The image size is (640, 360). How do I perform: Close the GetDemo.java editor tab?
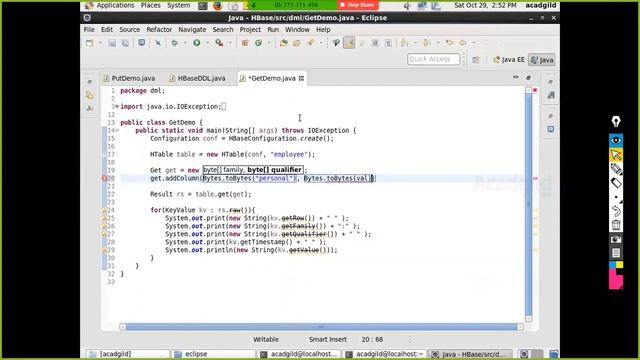click(x=301, y=78)
